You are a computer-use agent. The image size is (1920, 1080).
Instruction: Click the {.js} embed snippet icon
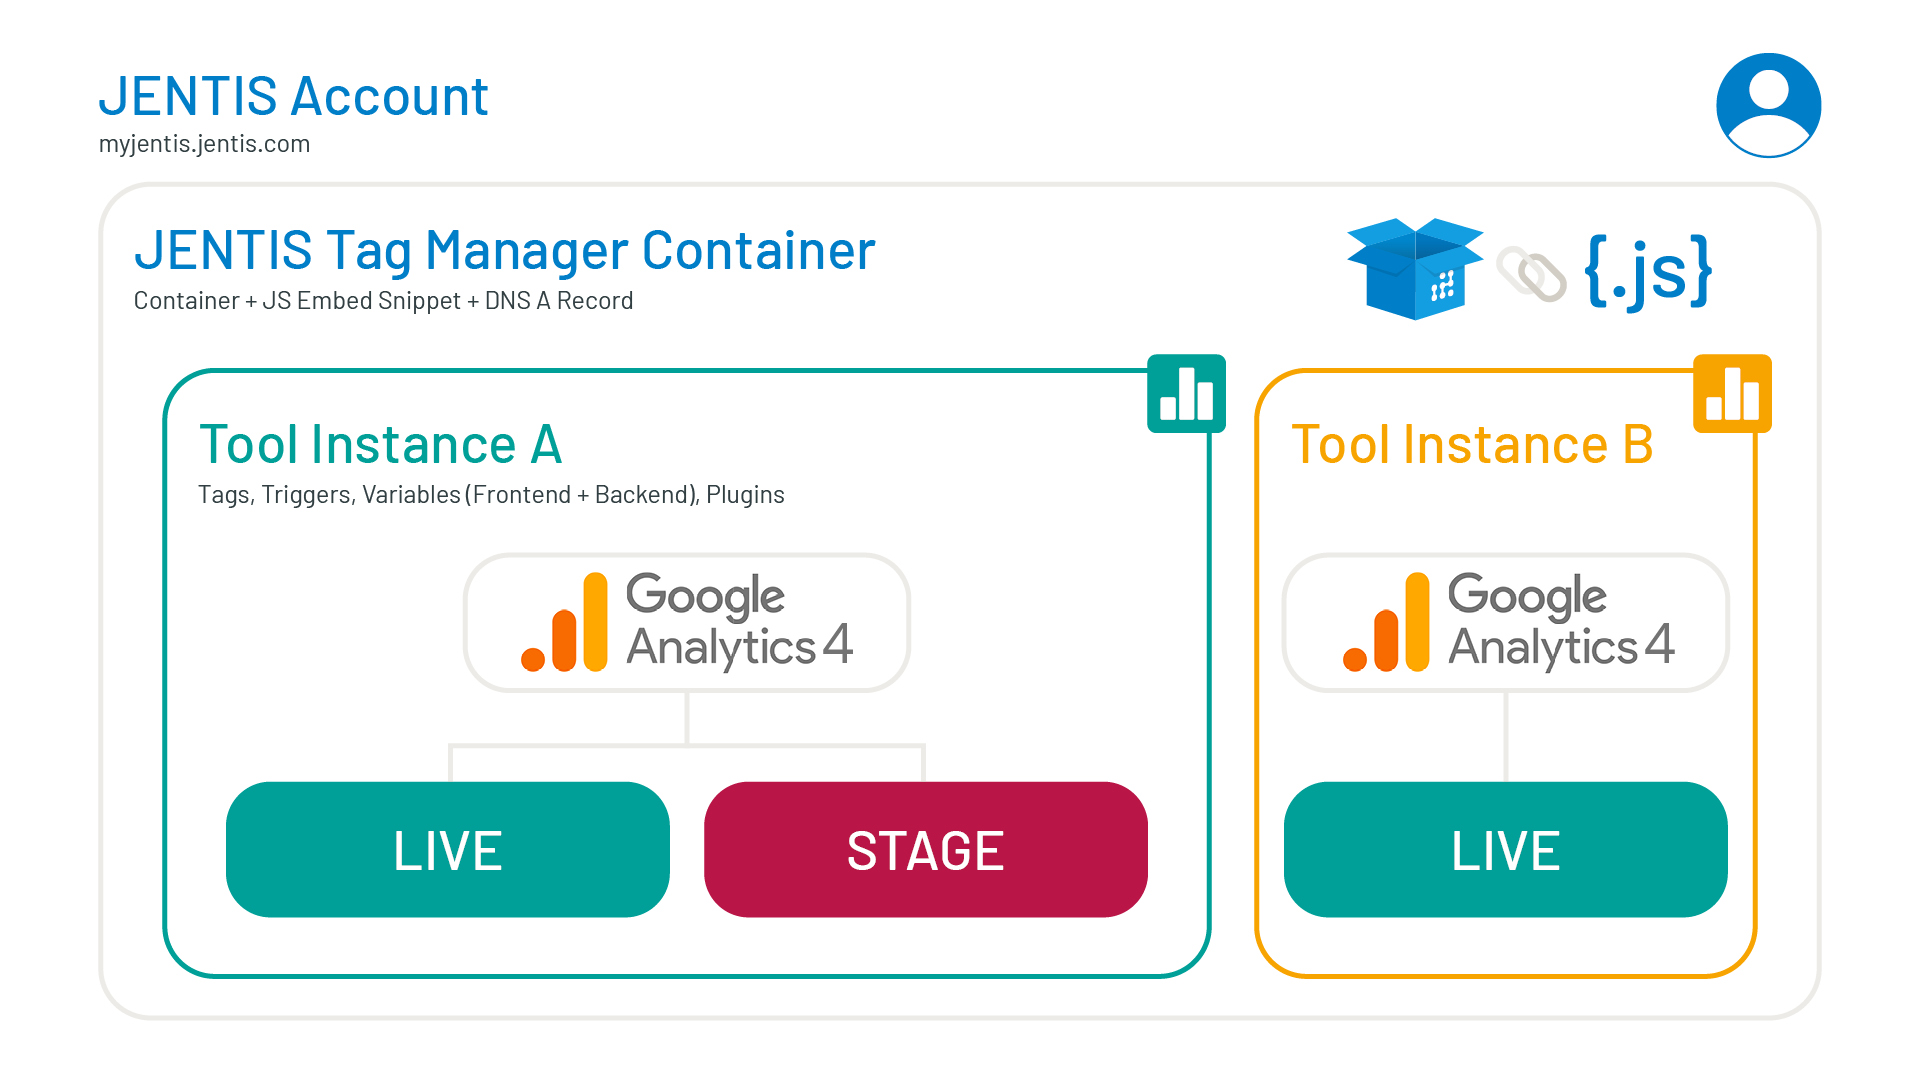point(1648,271)
